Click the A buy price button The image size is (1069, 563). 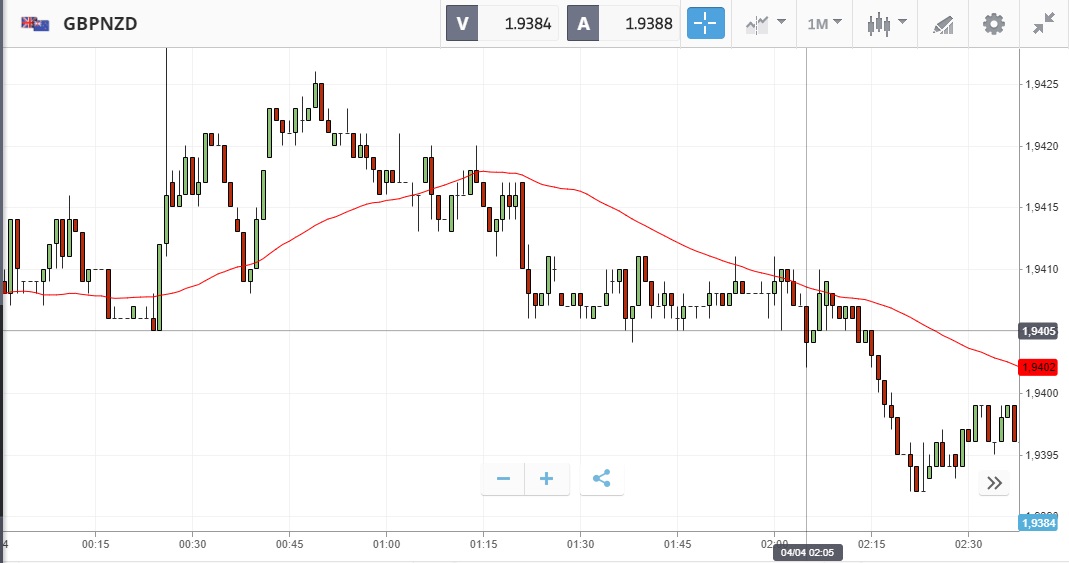[x=583, y=24]
